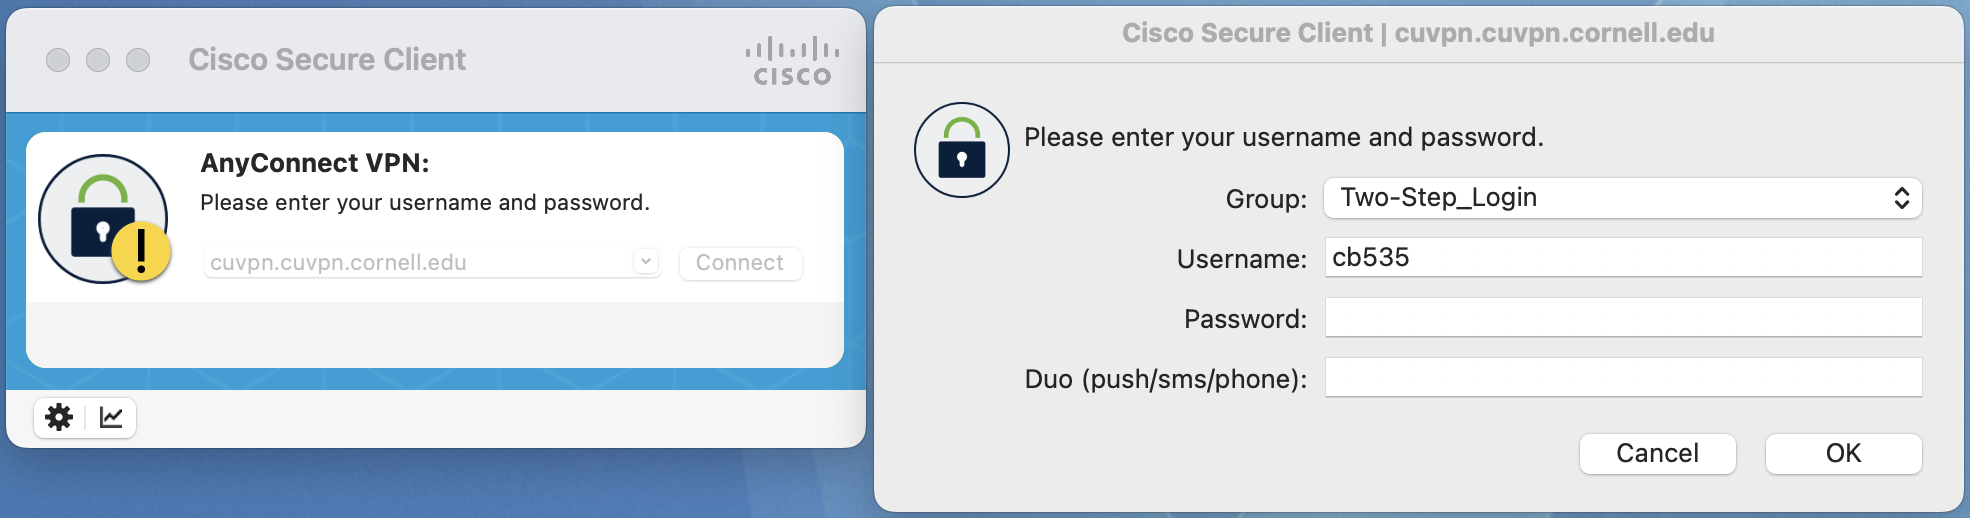Open the statistics chart window
The width and height of the screenshot is (1970, 518).
coord(111,417)
